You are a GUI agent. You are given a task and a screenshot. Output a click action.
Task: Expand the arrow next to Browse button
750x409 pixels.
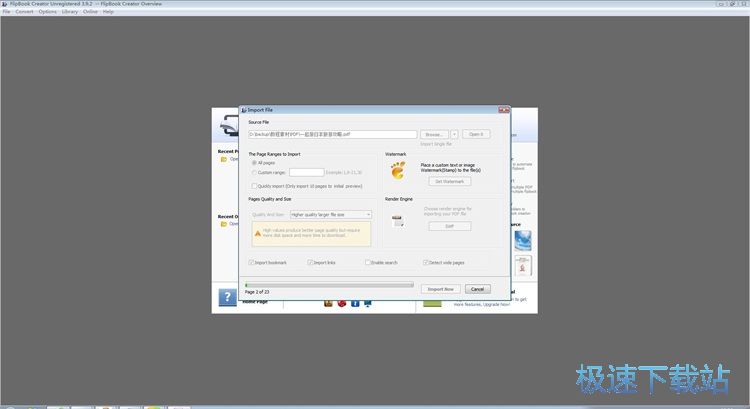tap(454, 134)
